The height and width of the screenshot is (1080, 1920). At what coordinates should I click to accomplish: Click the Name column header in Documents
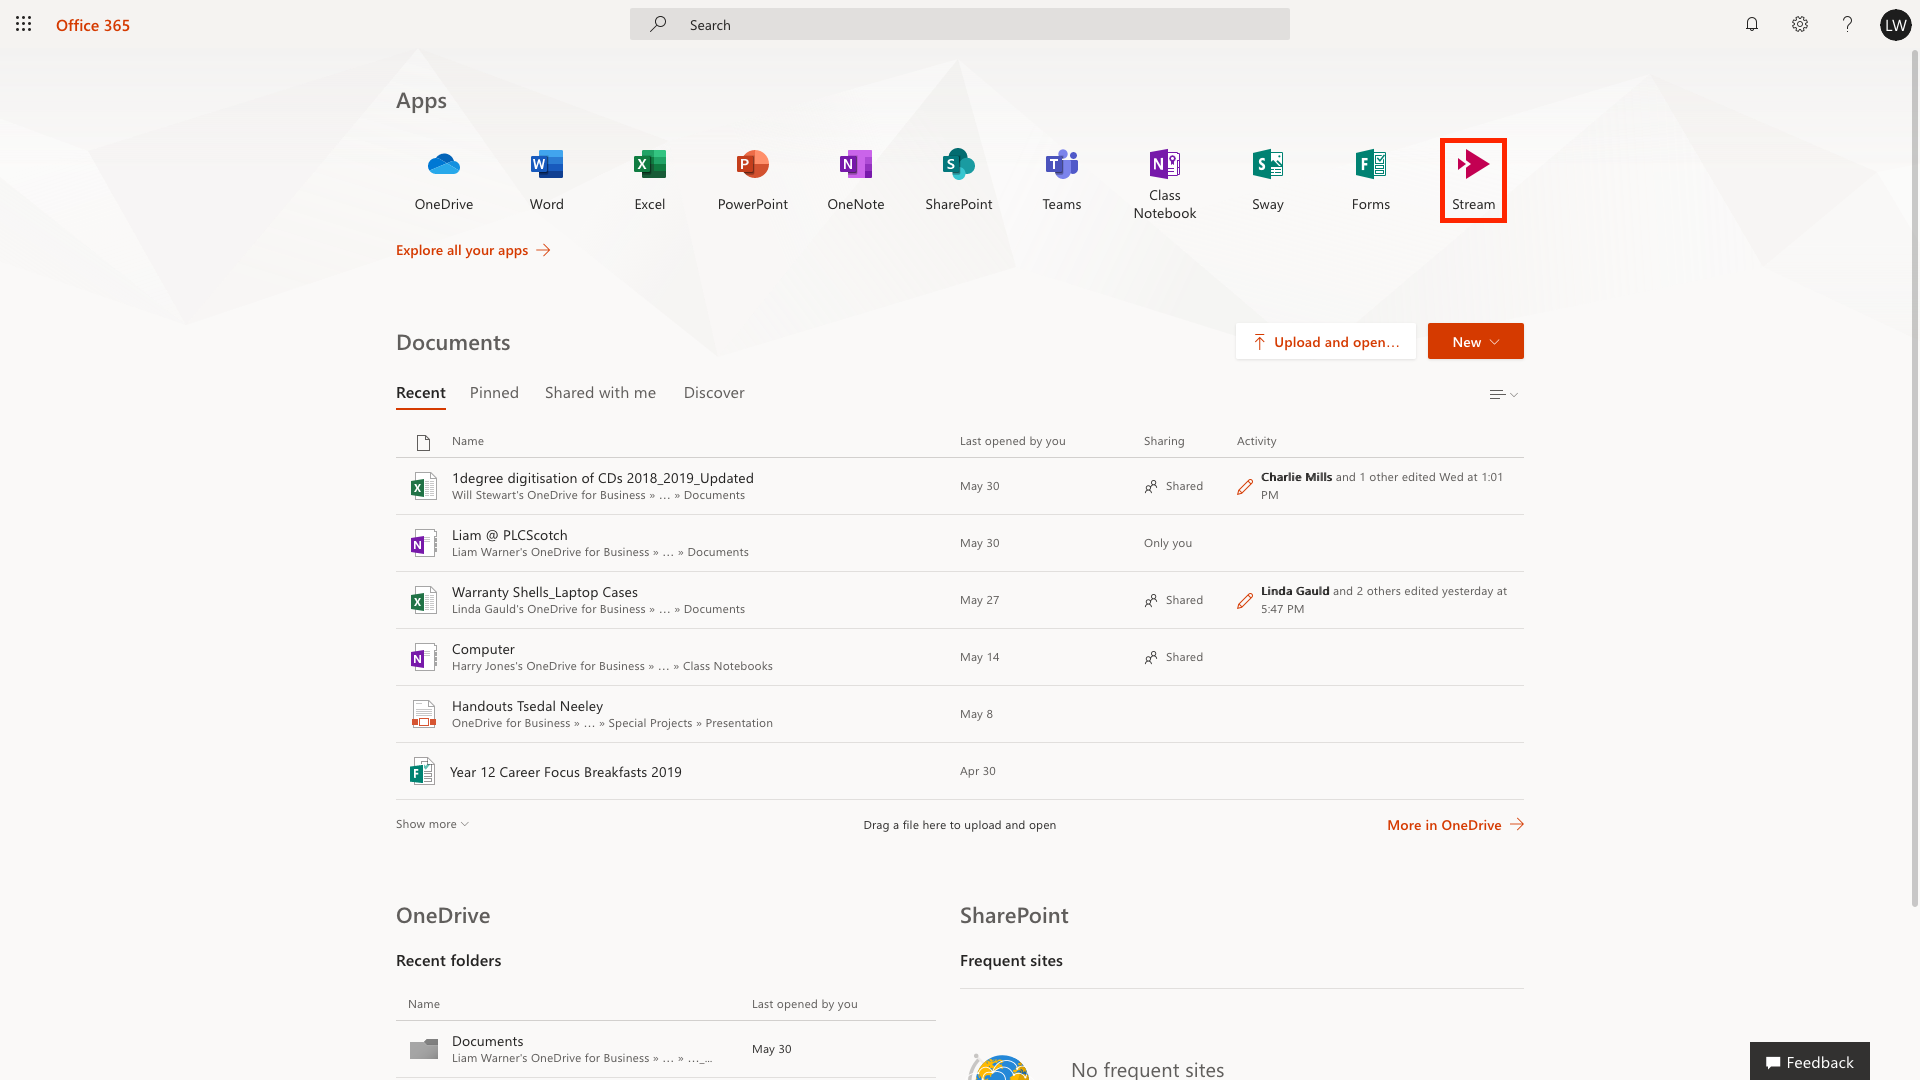click(468, 441)
